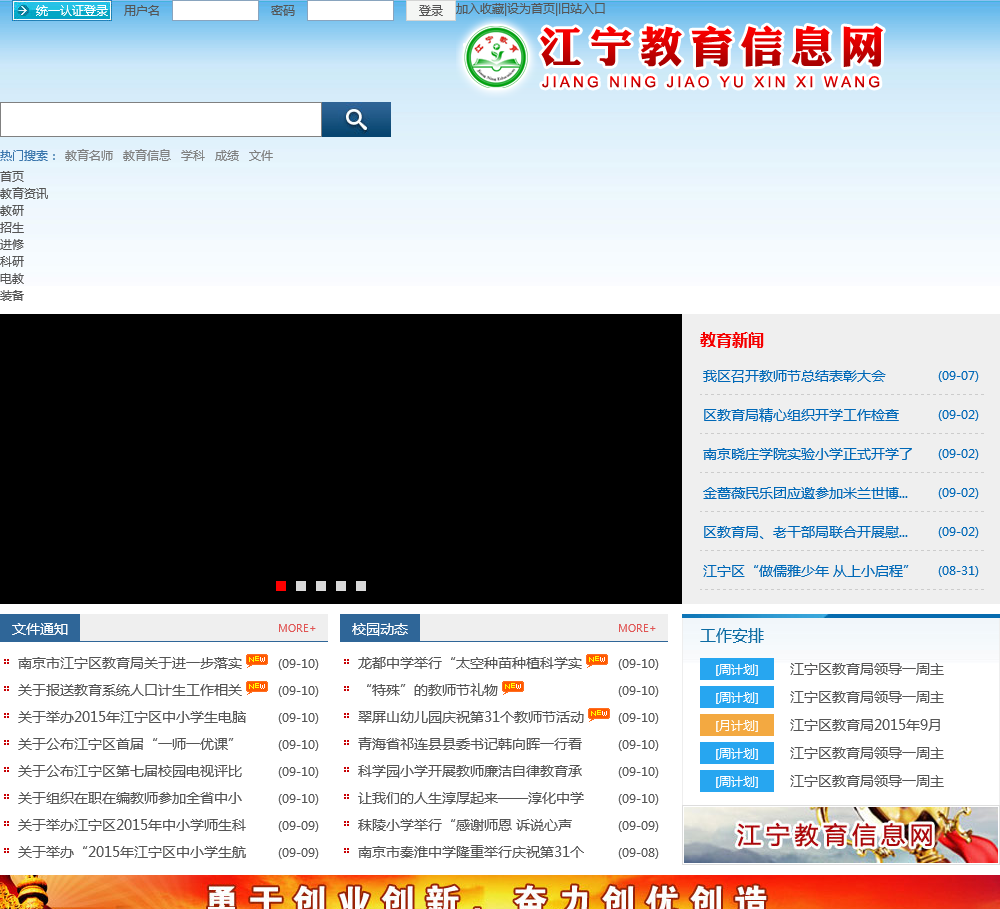
Task: Select the 文件通知 tab
Action: [x=40, y=628]
